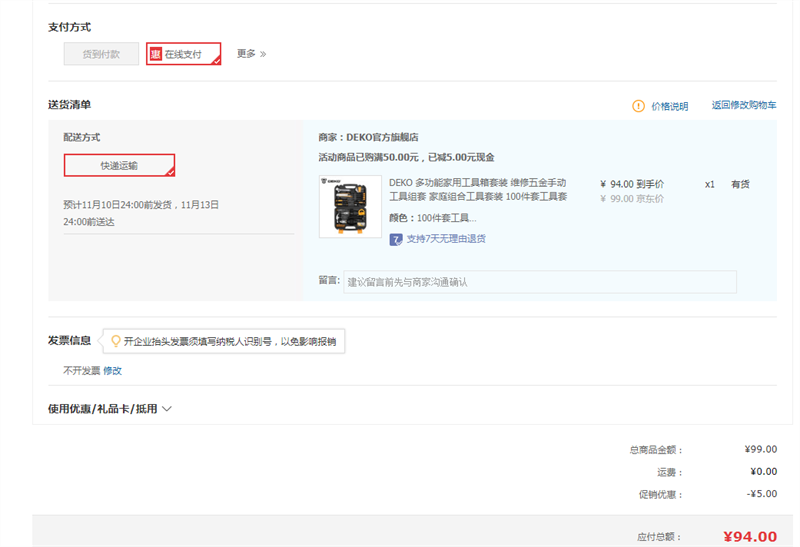
Task: Click the 颜色 100件套工具 variant text
Action: click(432, 217)
